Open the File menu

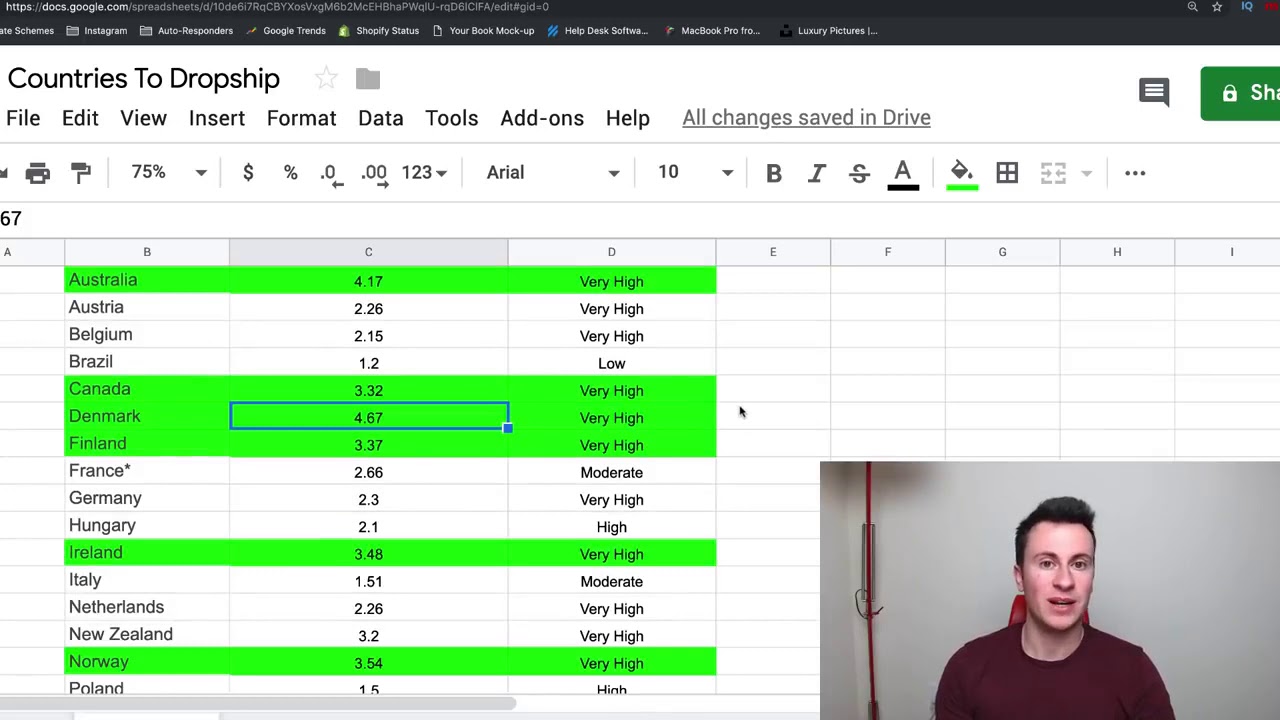(23, 118)
